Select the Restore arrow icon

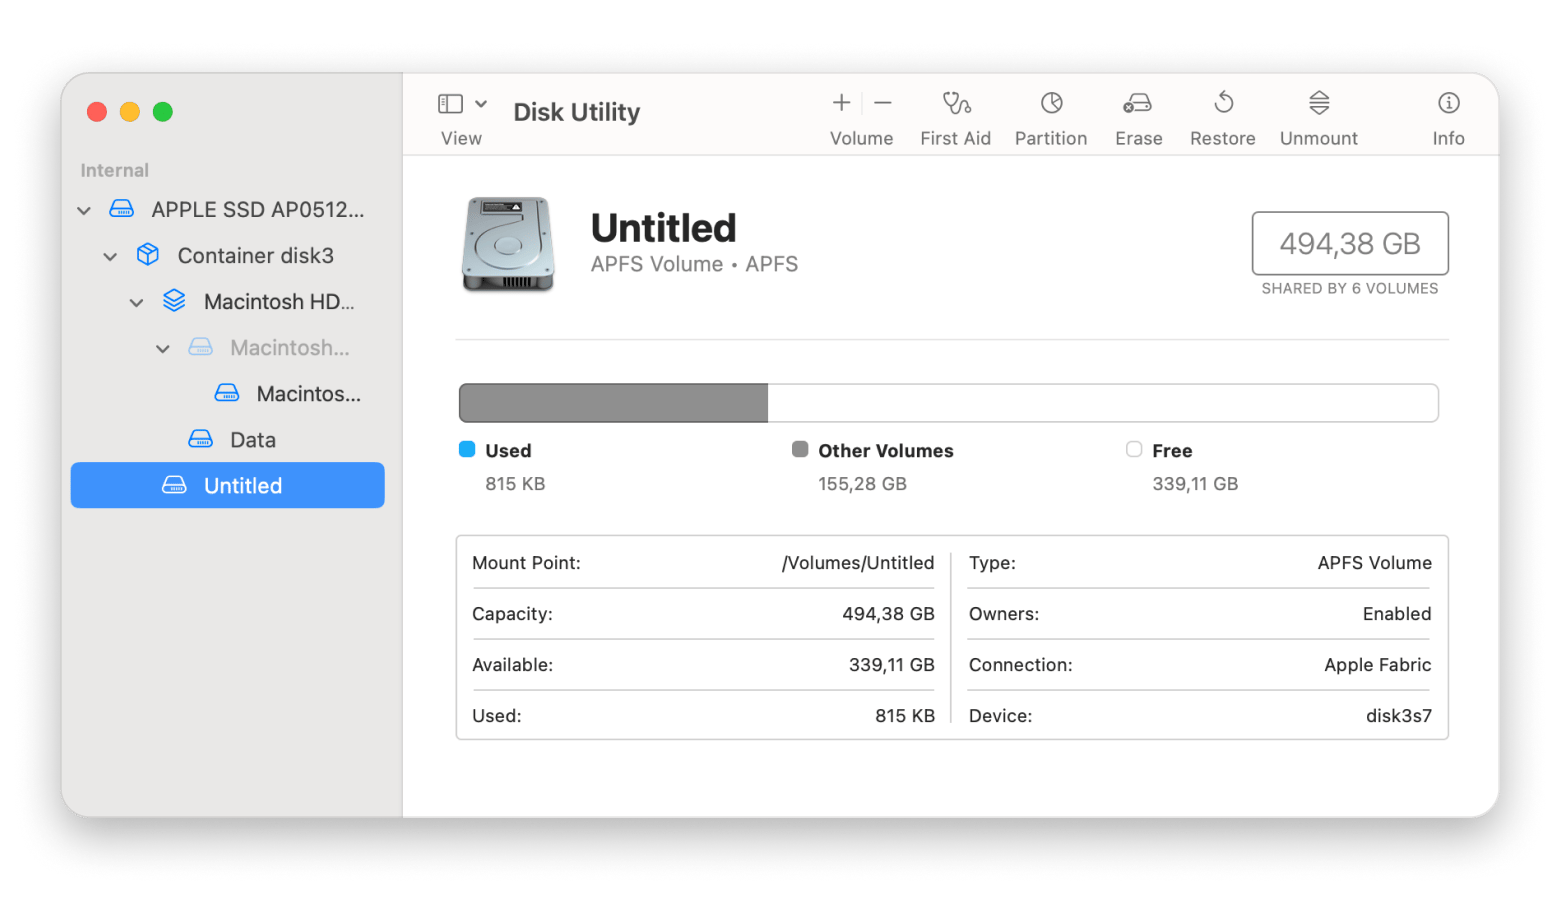[1223, 103]
